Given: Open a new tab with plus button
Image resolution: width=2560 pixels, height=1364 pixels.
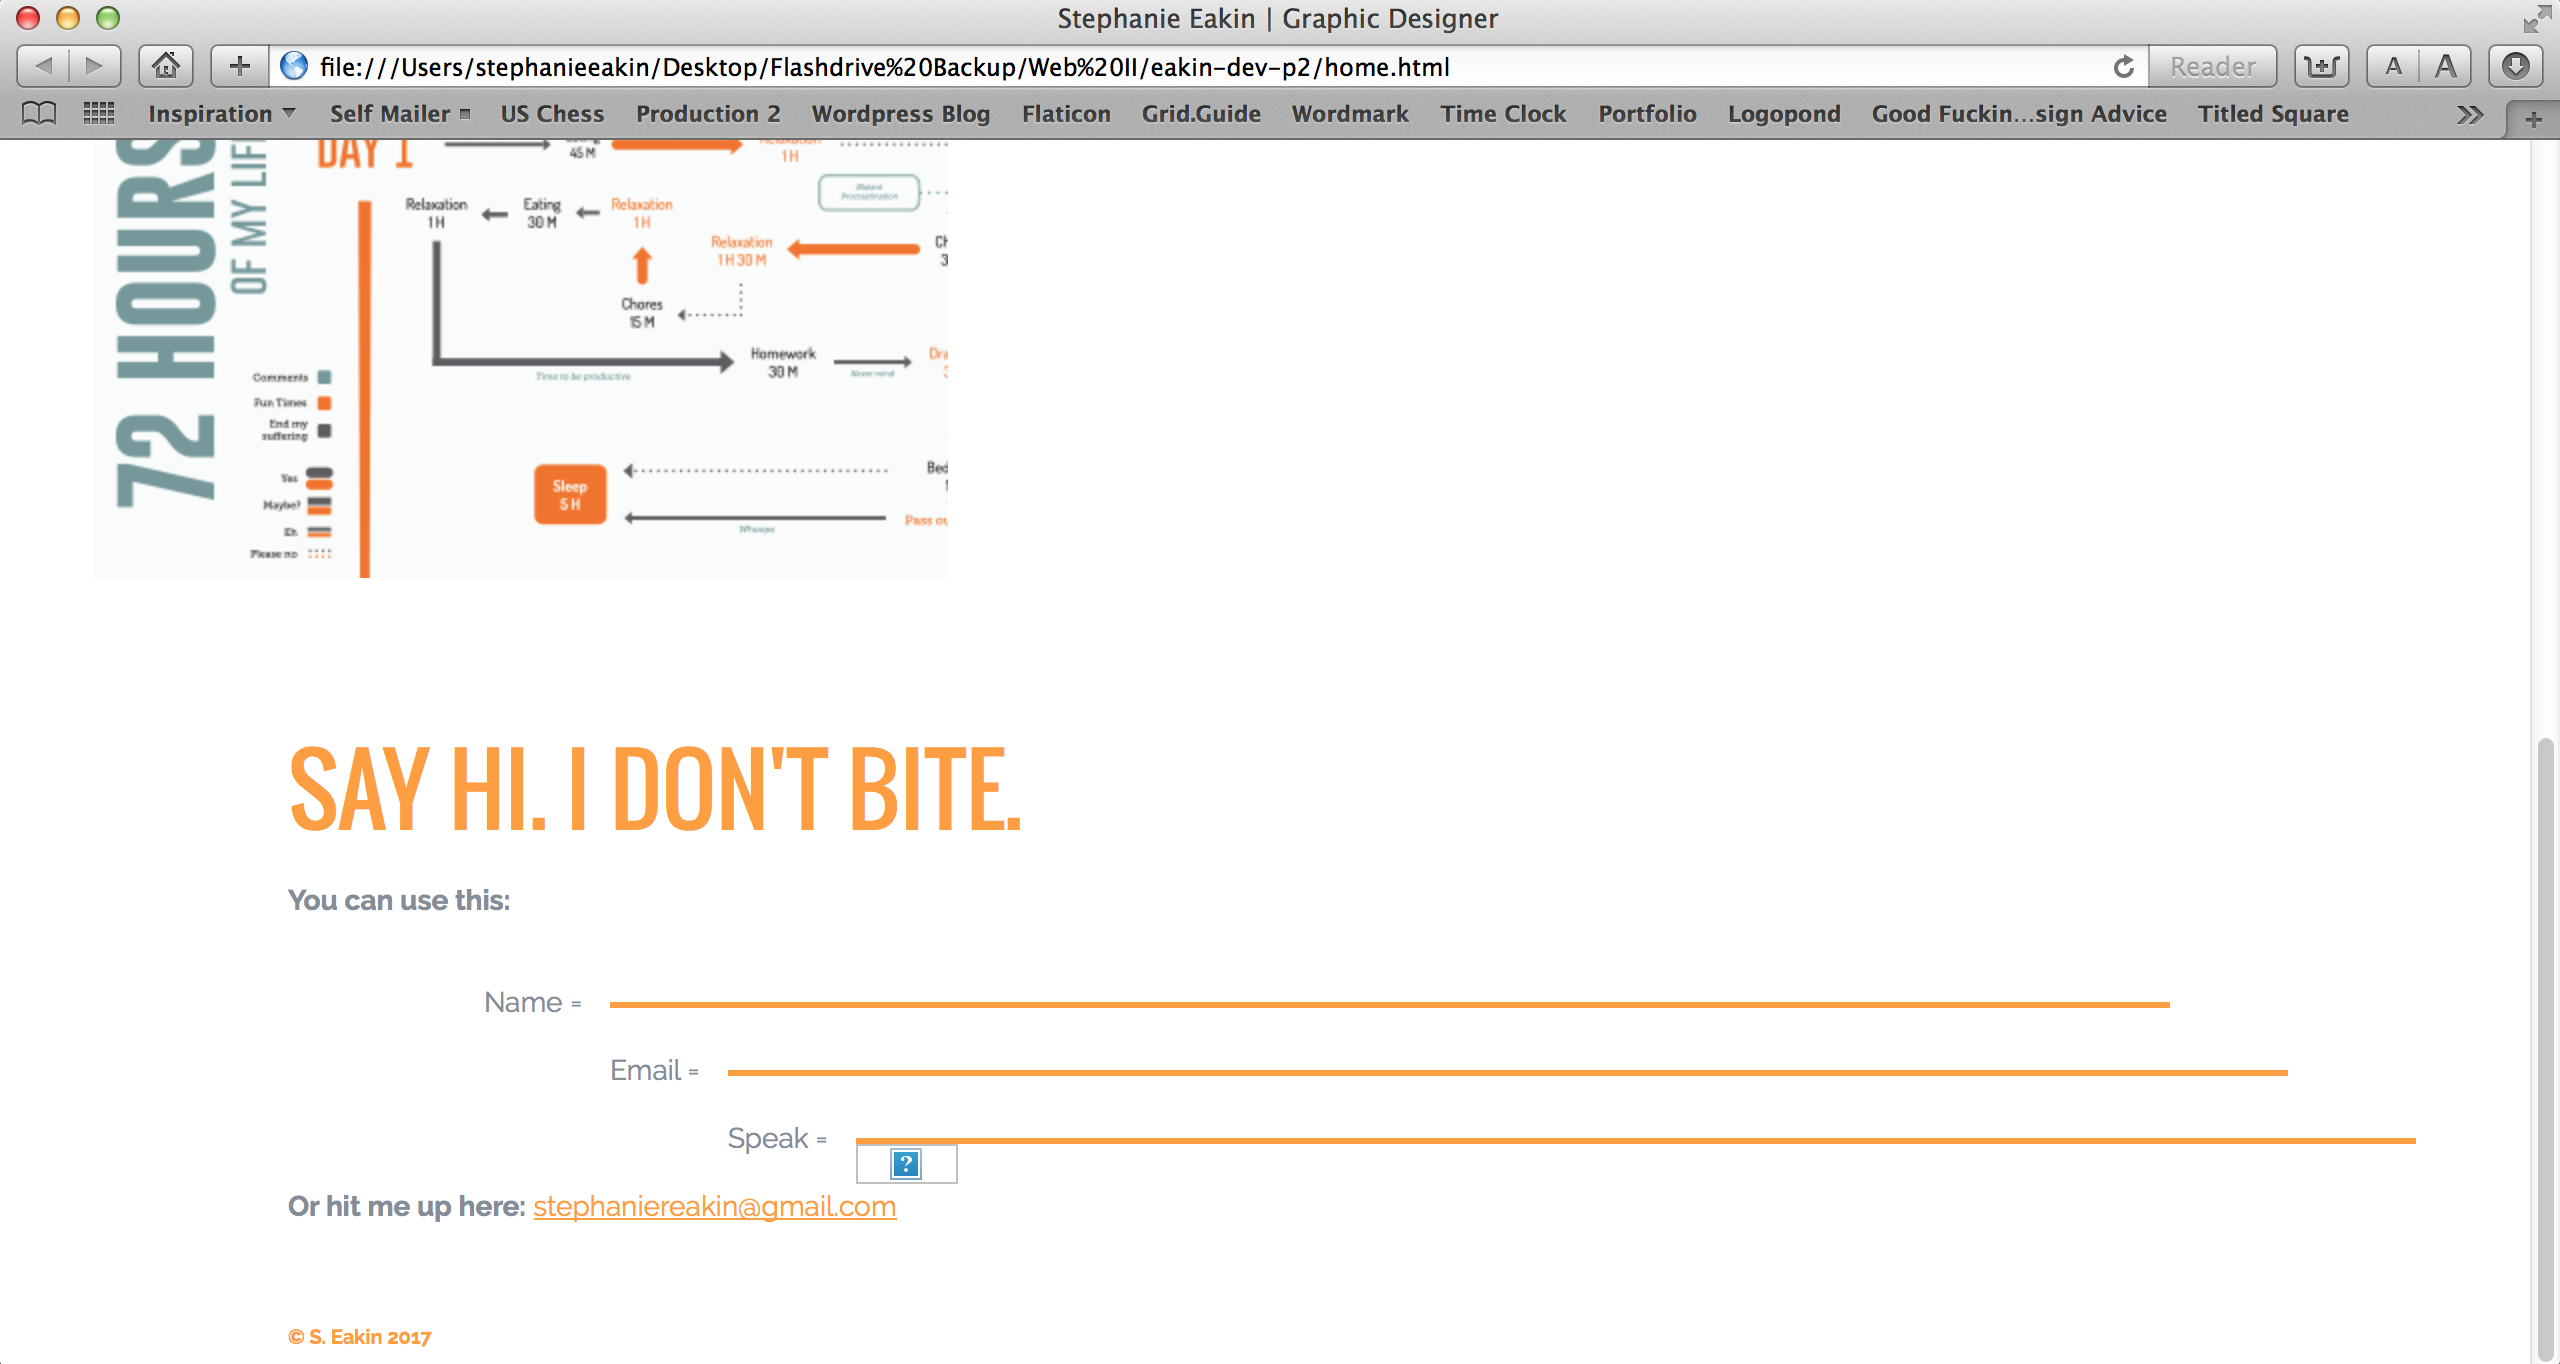Looking at the screenshot, I should [x=2533, y=120].
